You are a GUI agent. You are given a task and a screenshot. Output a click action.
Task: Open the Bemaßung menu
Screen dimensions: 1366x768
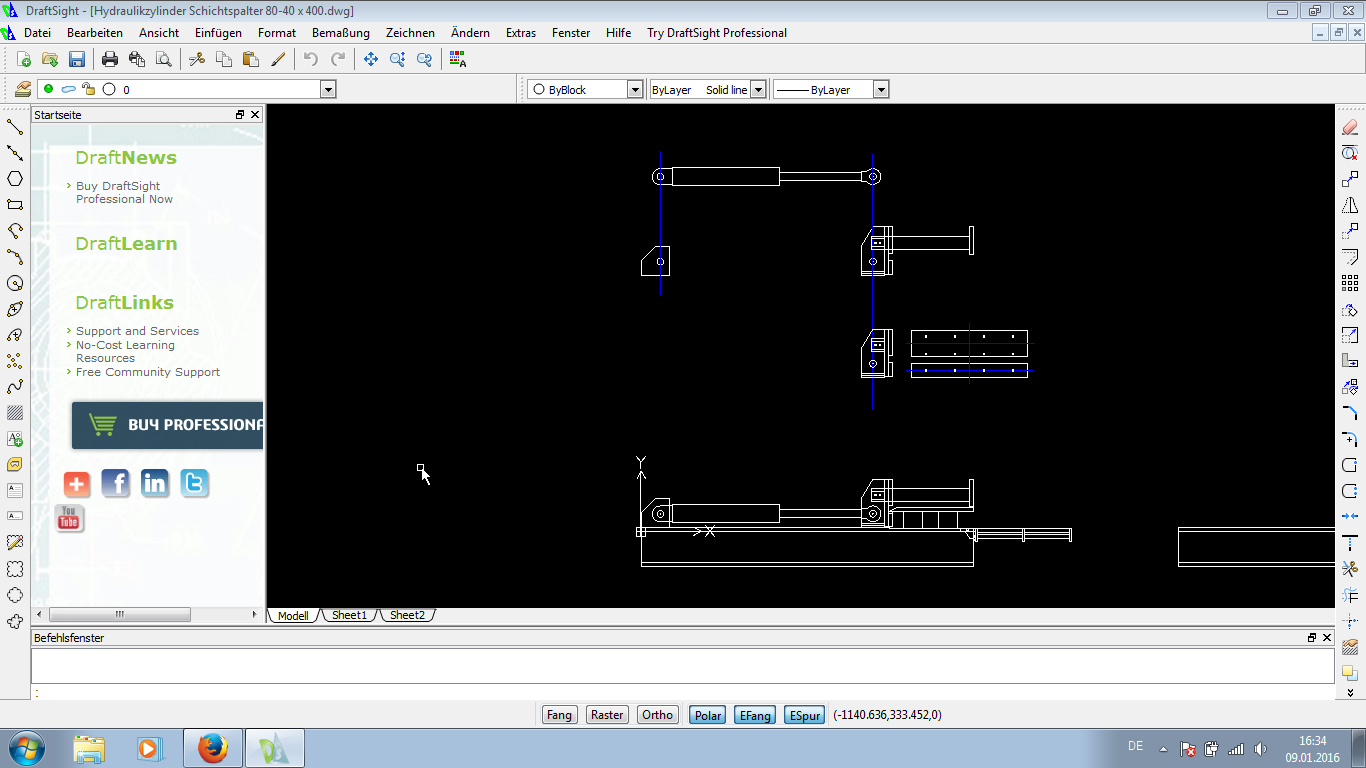pos(341,33)
